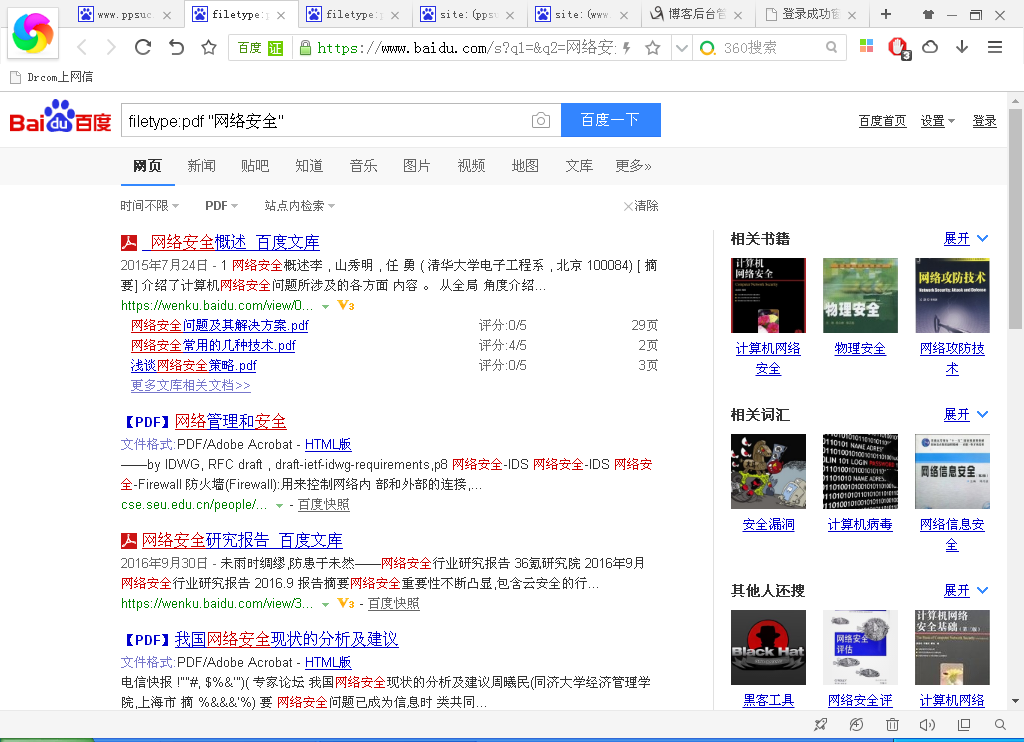Viewport: 1024px width, 742px height.
Task: Open the 设置 dropdown in the header
Action: pos(938,121)
